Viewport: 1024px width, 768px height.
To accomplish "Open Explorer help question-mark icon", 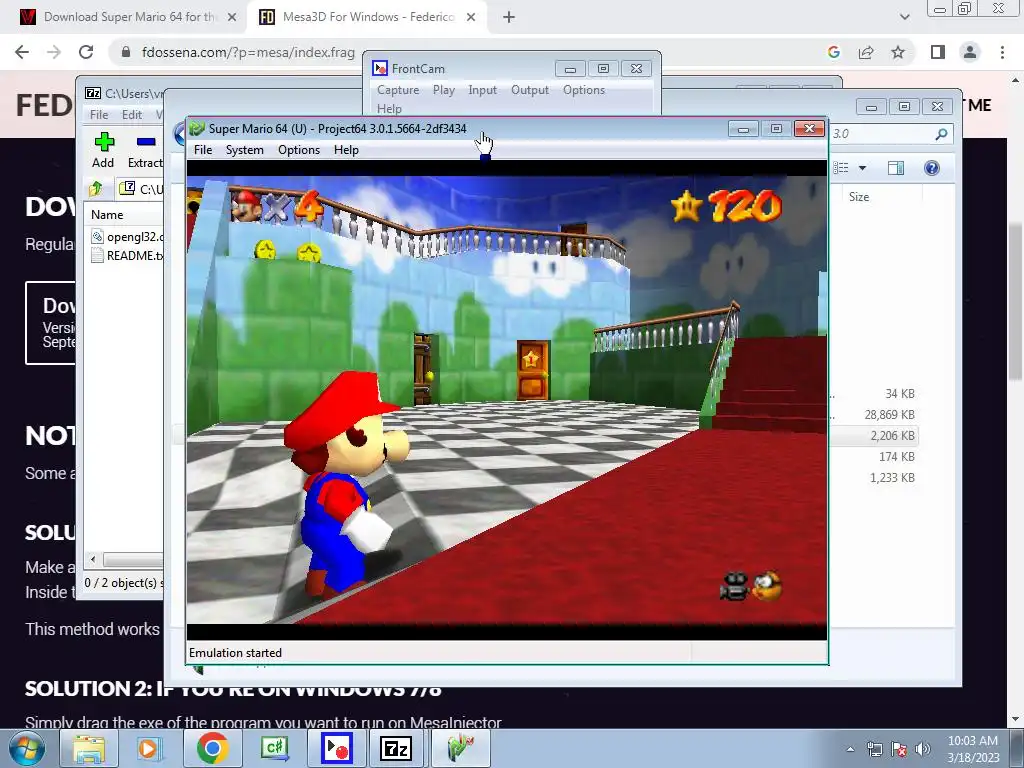I will 932,168.
